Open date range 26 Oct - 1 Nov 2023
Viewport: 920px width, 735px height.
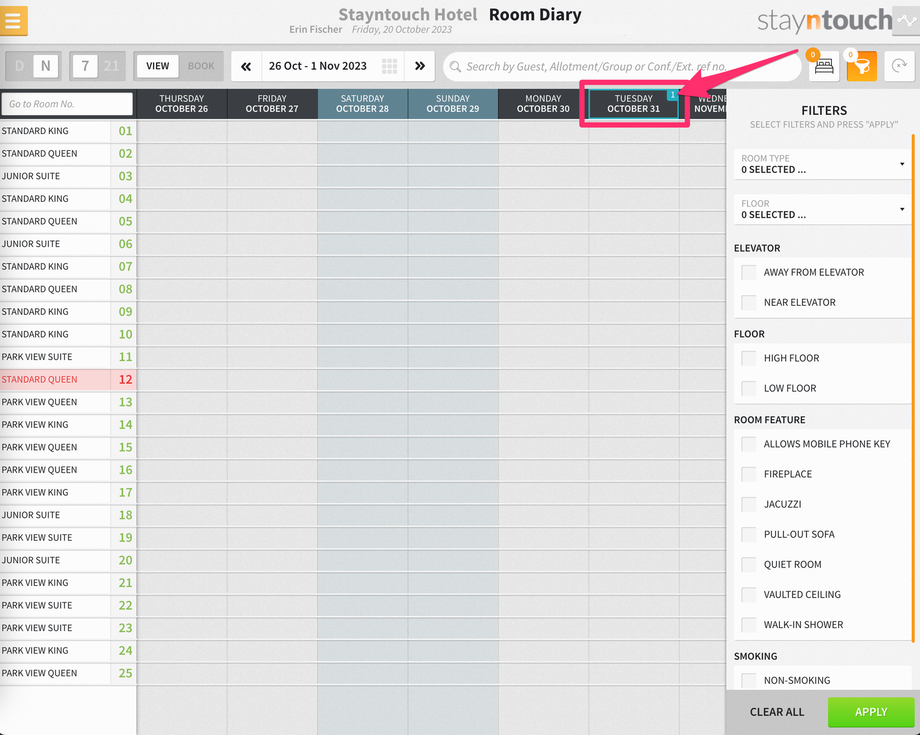point(317,66)
